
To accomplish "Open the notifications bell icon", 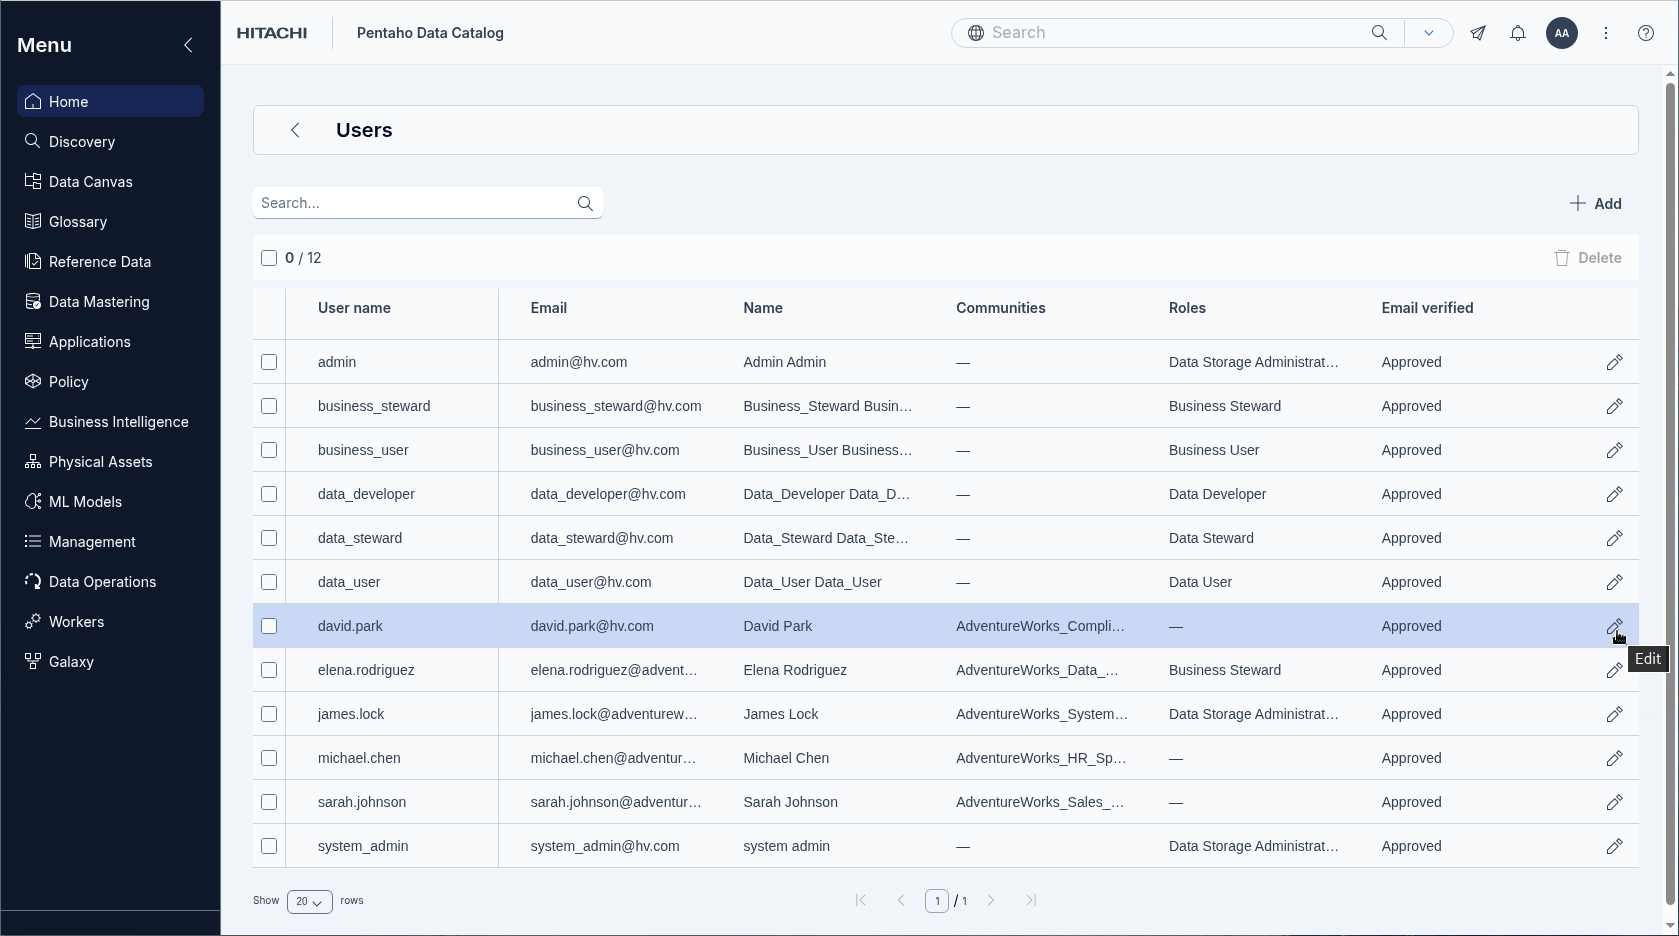I will [1517, 33].
